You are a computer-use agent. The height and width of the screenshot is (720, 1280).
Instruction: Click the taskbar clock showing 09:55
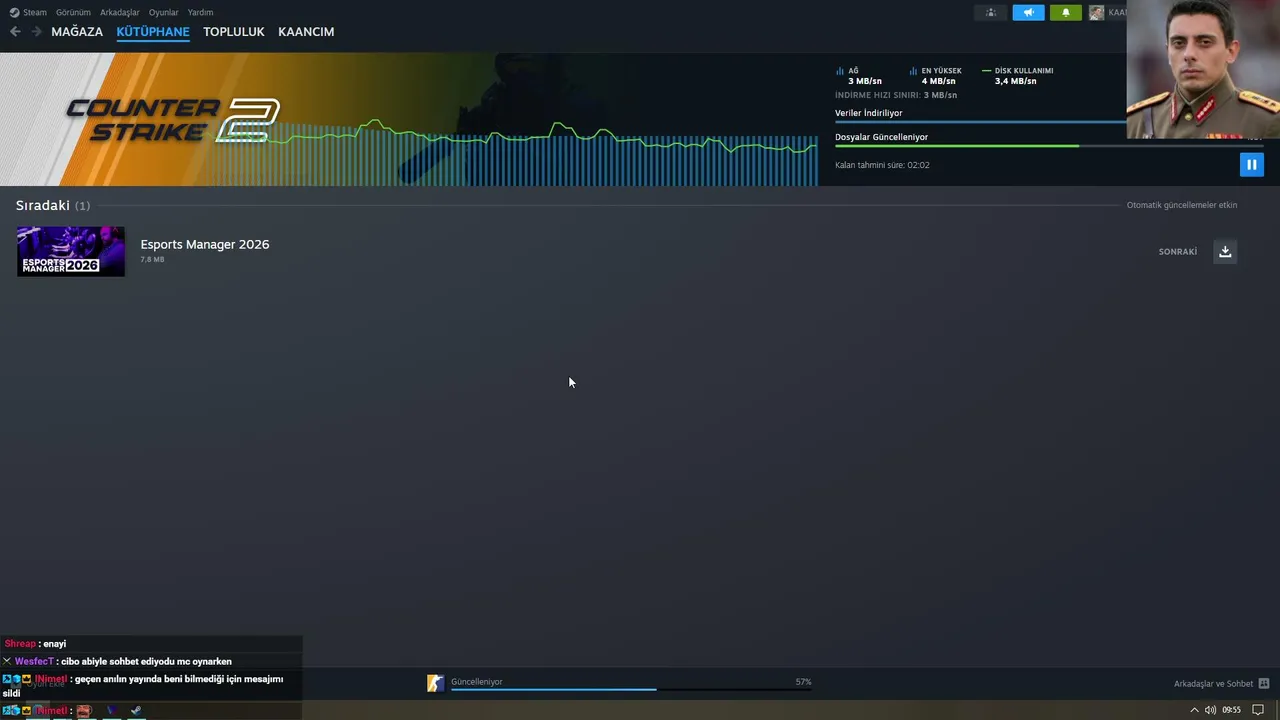tap(1231, 710)
